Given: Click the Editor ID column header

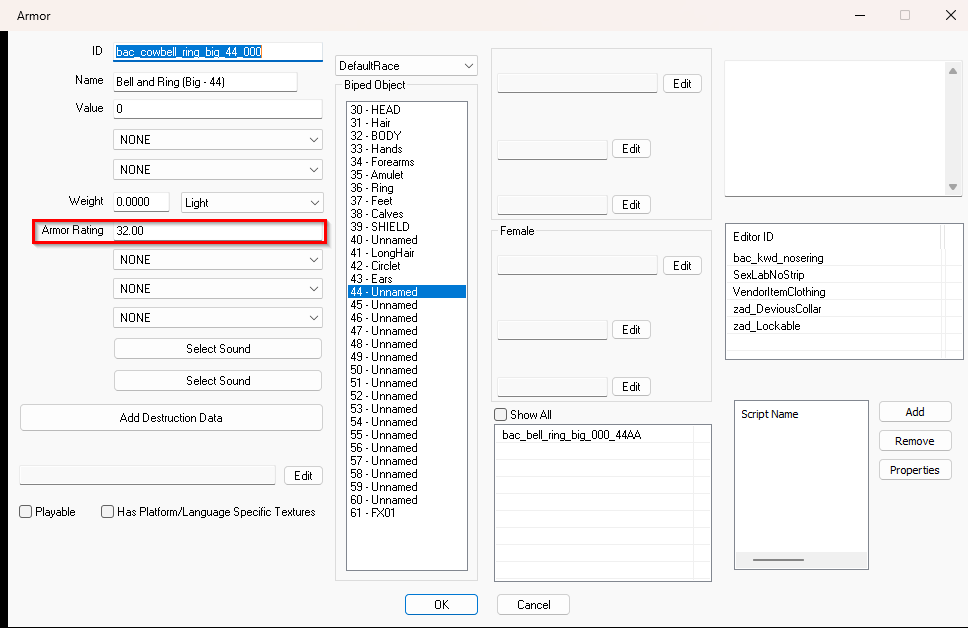Looking at the screenshot, I should (834, 237).
